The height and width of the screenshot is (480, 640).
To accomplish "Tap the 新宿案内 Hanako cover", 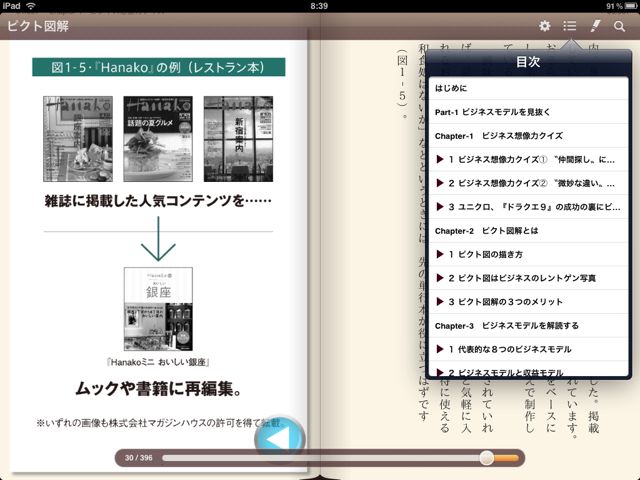I will 238,139.
